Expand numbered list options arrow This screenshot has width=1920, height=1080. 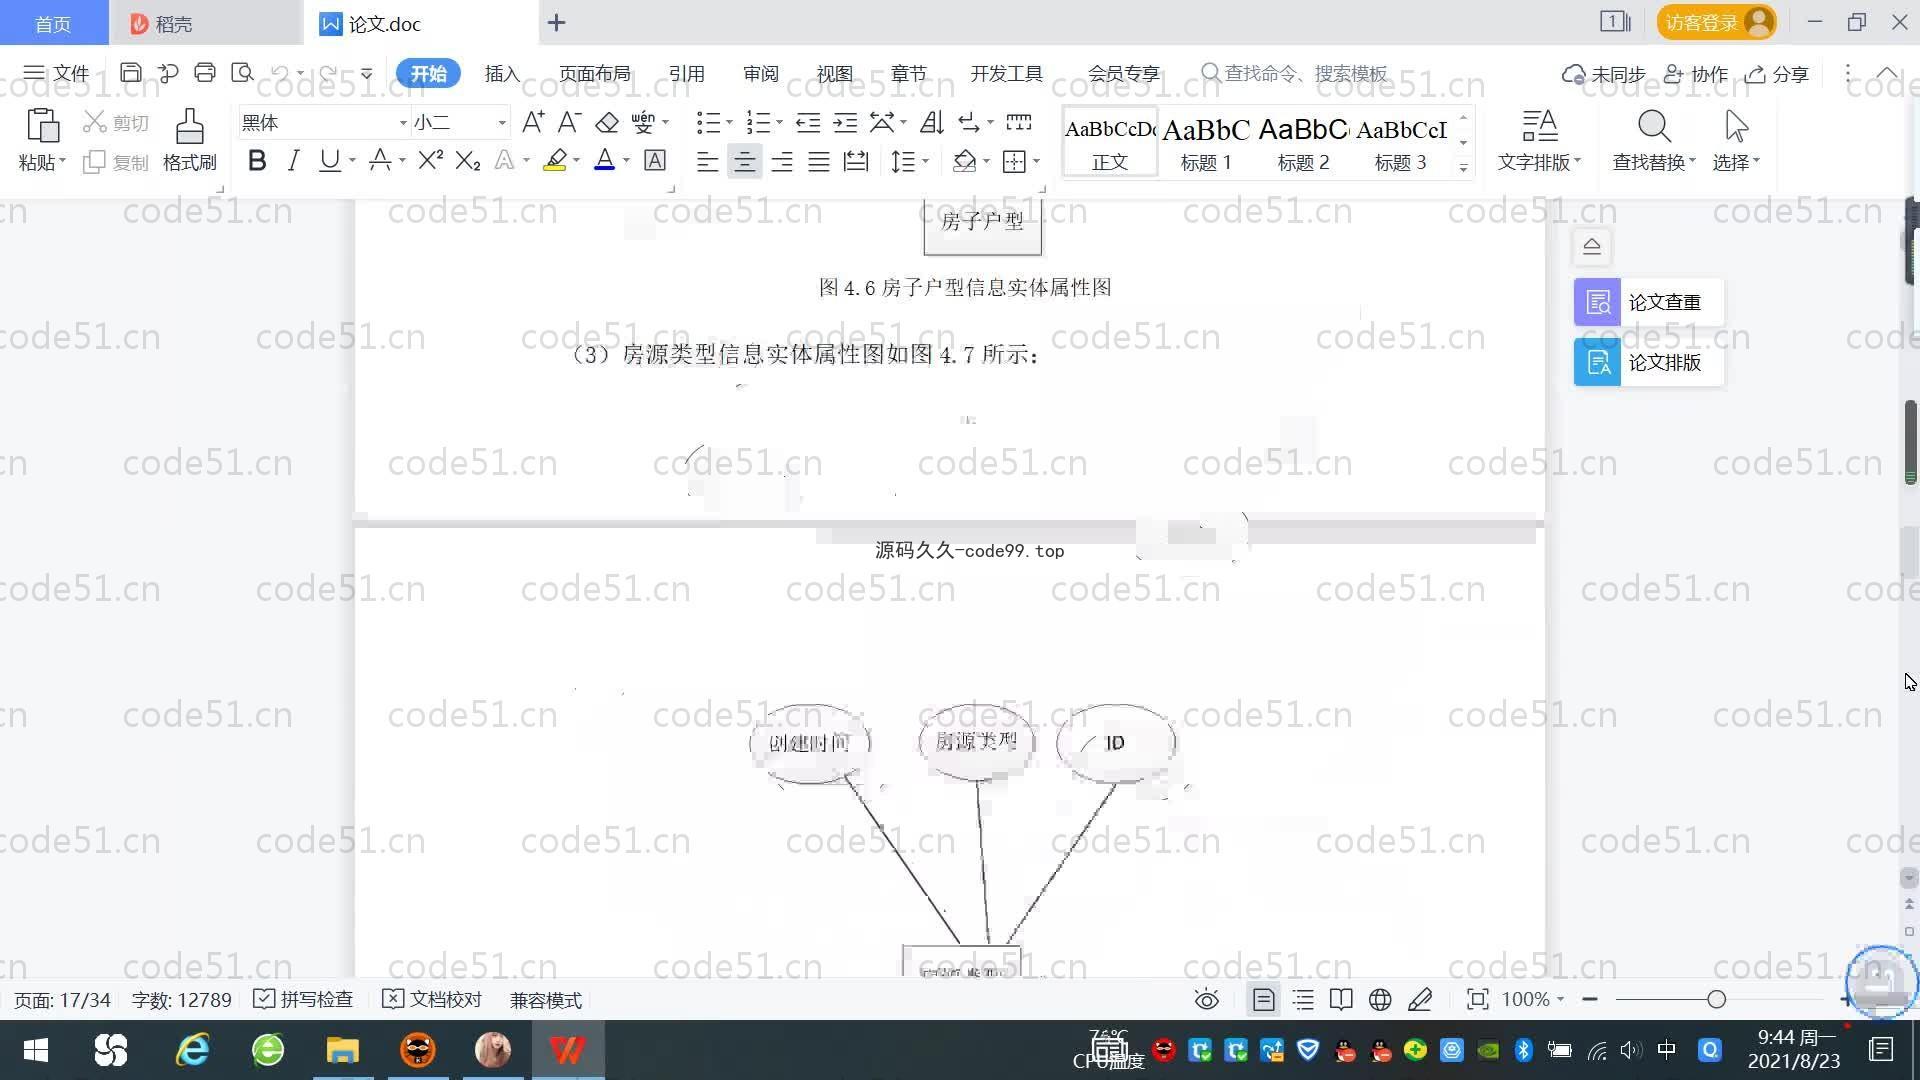tap(779, 123)
